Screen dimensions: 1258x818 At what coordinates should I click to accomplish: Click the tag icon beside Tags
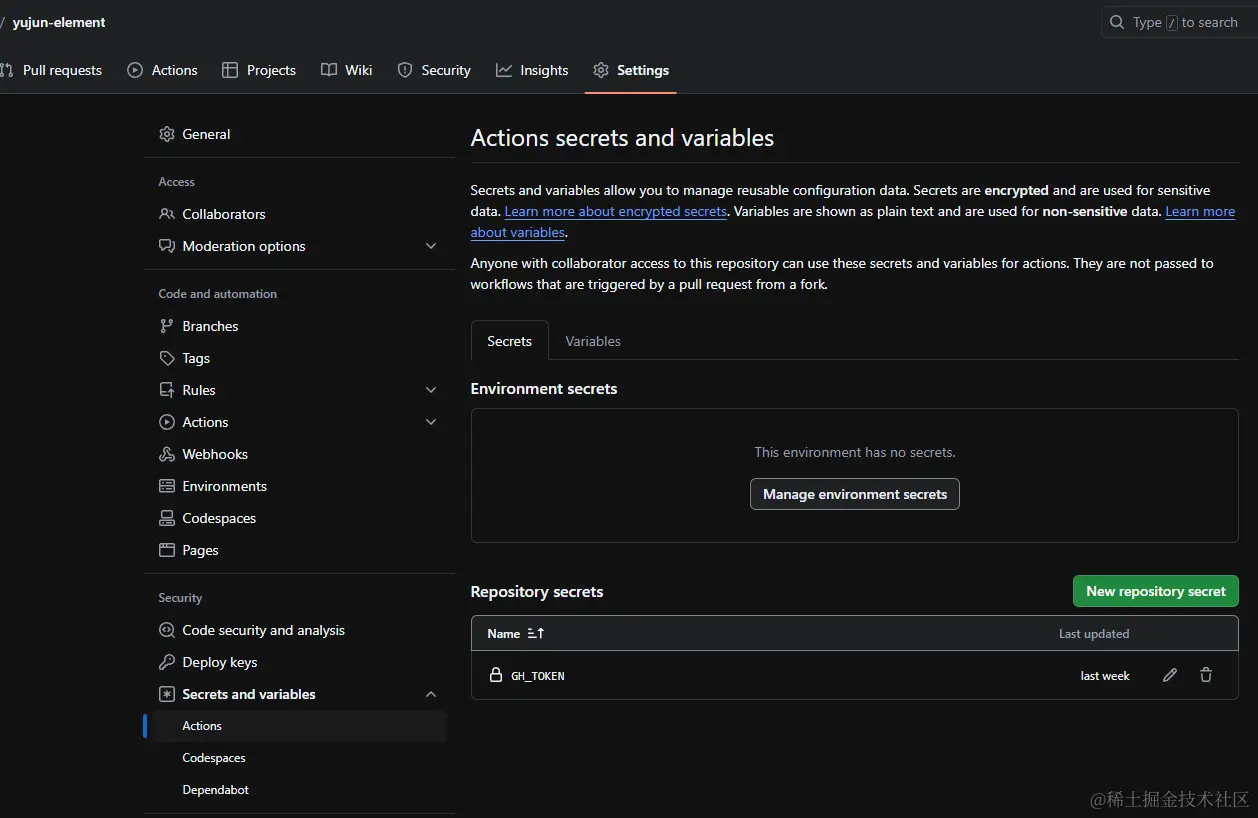click(167, 358)
